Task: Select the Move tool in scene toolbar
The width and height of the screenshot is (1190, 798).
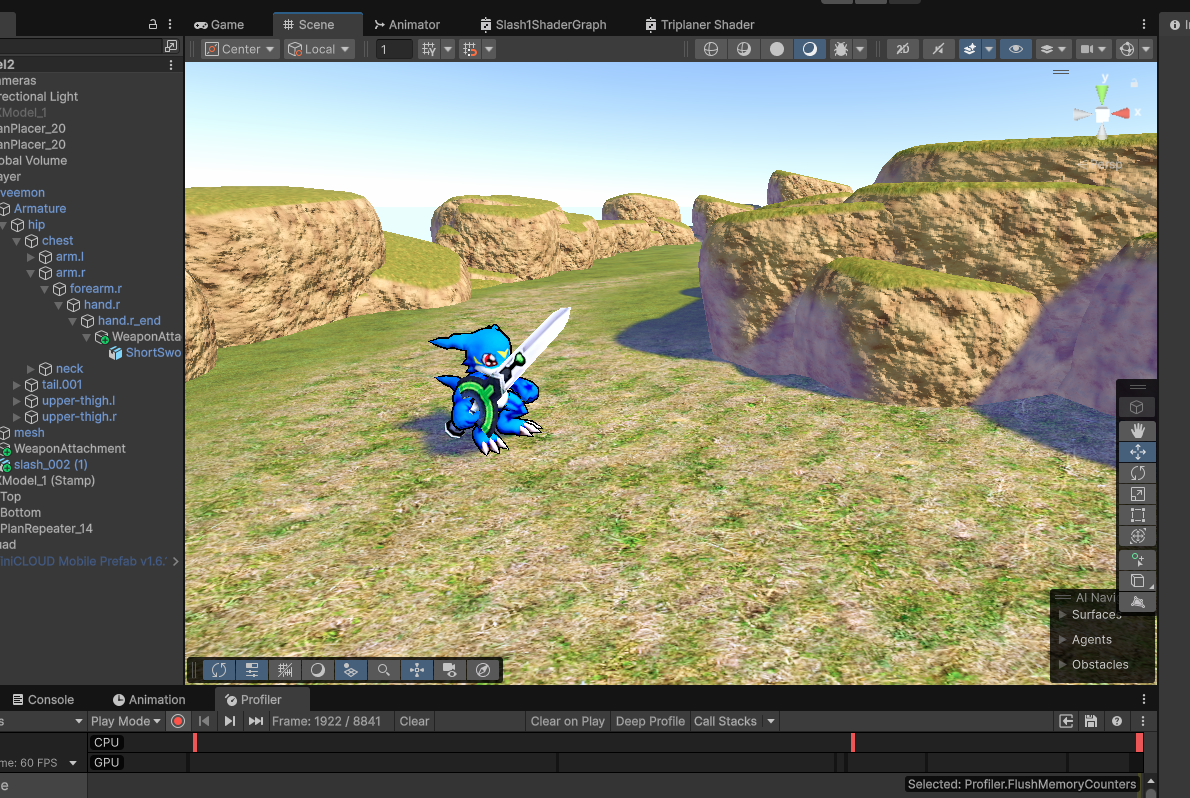Action: point(1137,452)
